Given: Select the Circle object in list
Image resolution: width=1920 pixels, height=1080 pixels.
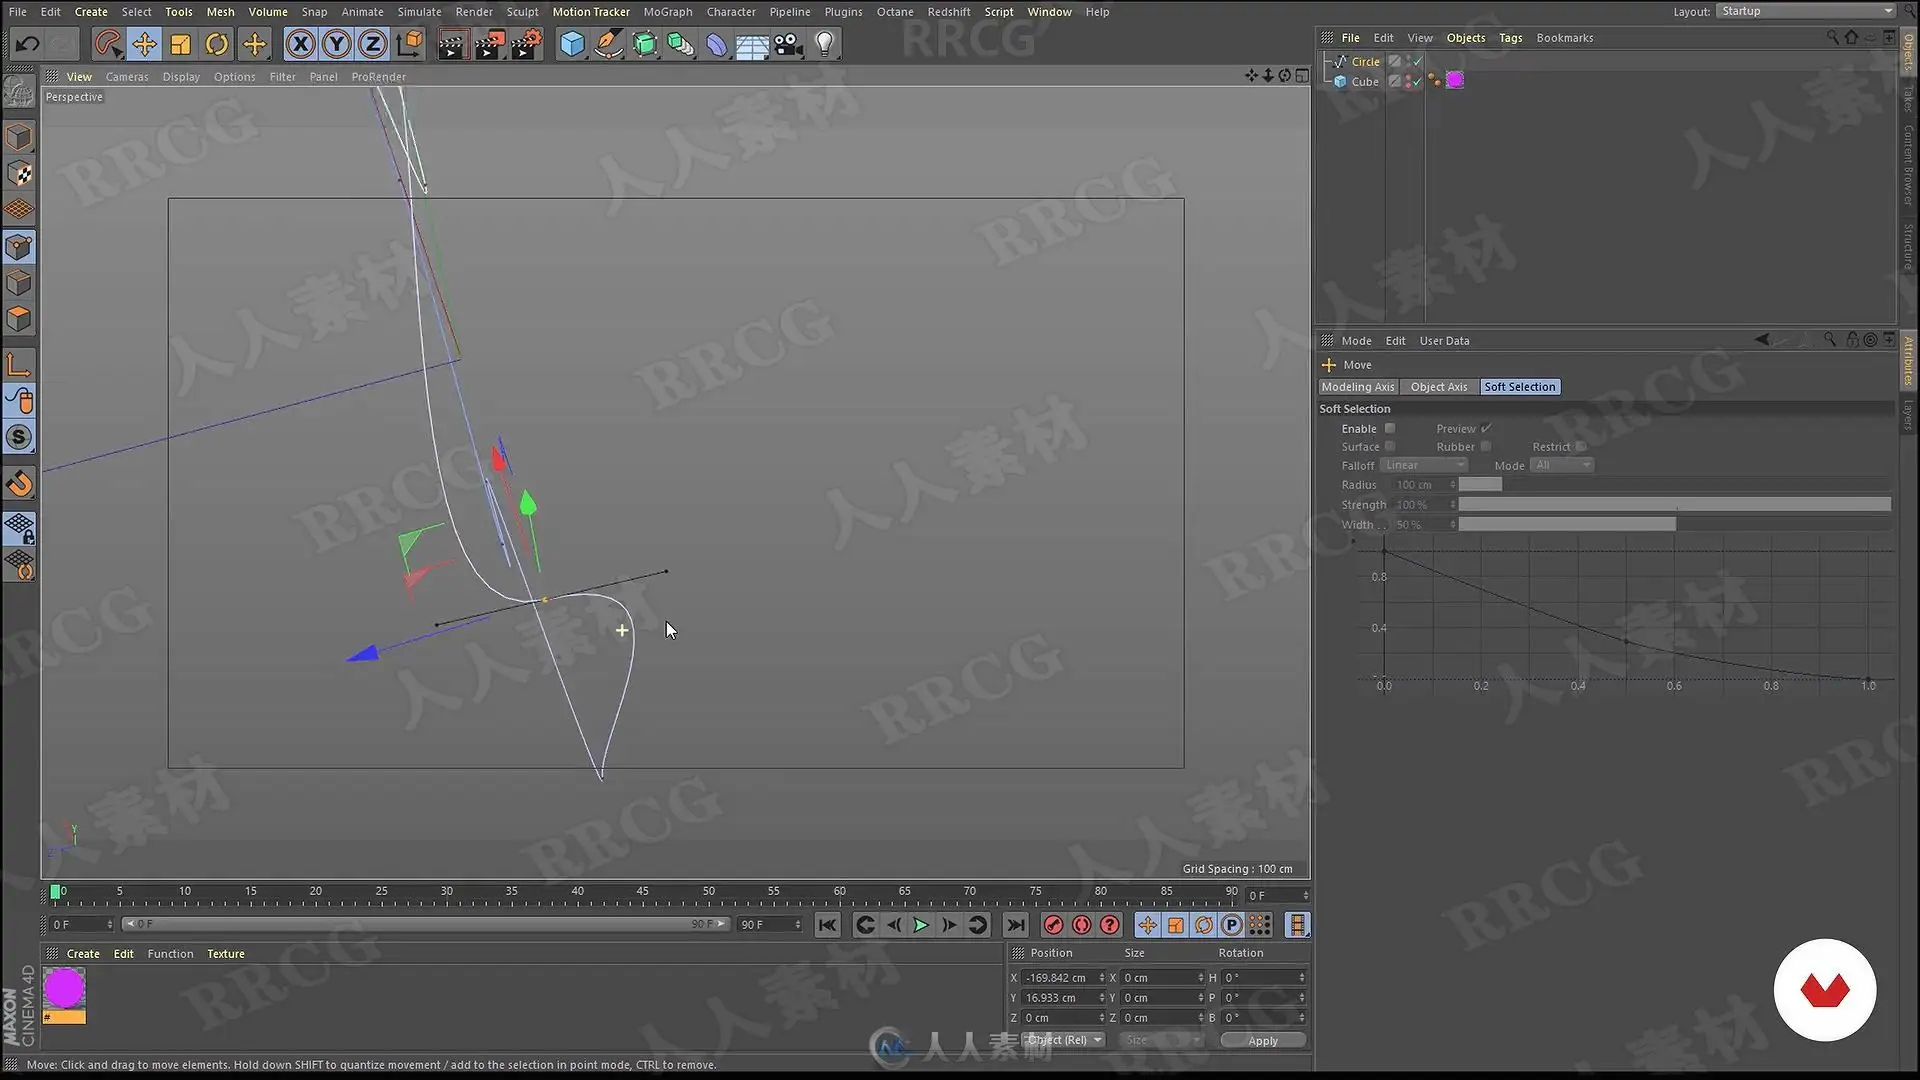Looking at the screenshot, I should click(x=1365, y=62).
